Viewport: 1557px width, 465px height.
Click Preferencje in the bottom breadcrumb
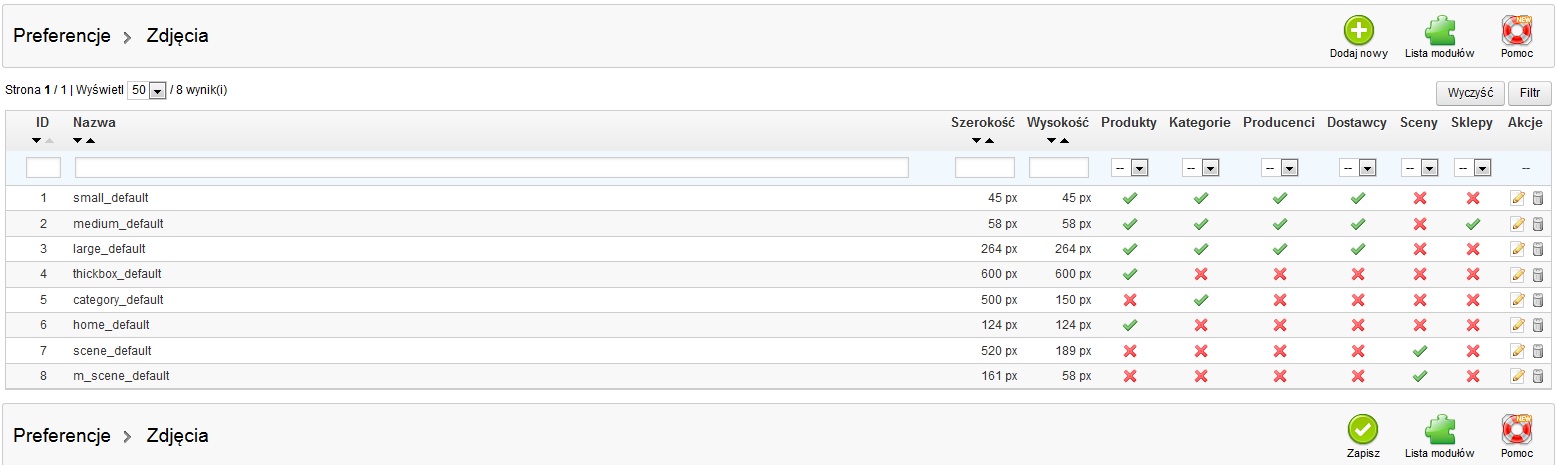coord(61,436)
